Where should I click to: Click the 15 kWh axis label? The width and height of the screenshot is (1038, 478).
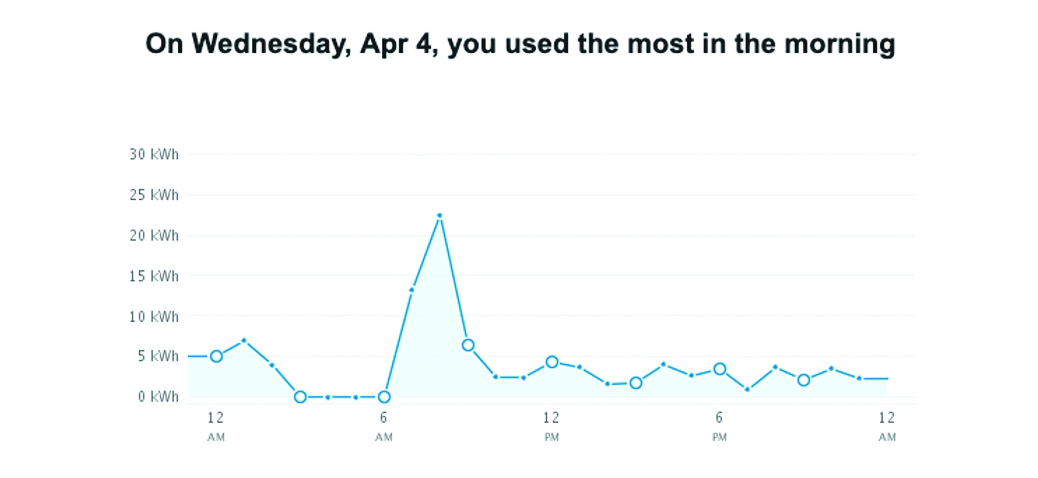154,275
